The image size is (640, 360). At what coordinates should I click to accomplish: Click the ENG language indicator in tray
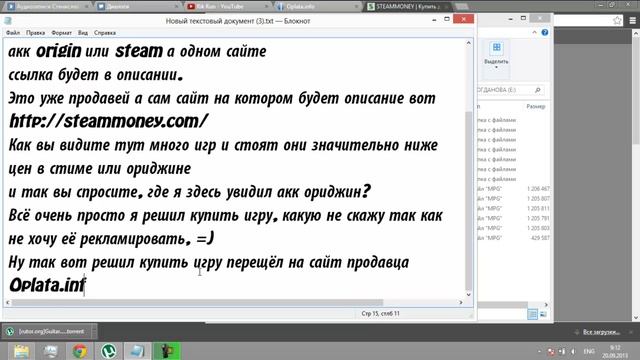pos(589,351)
